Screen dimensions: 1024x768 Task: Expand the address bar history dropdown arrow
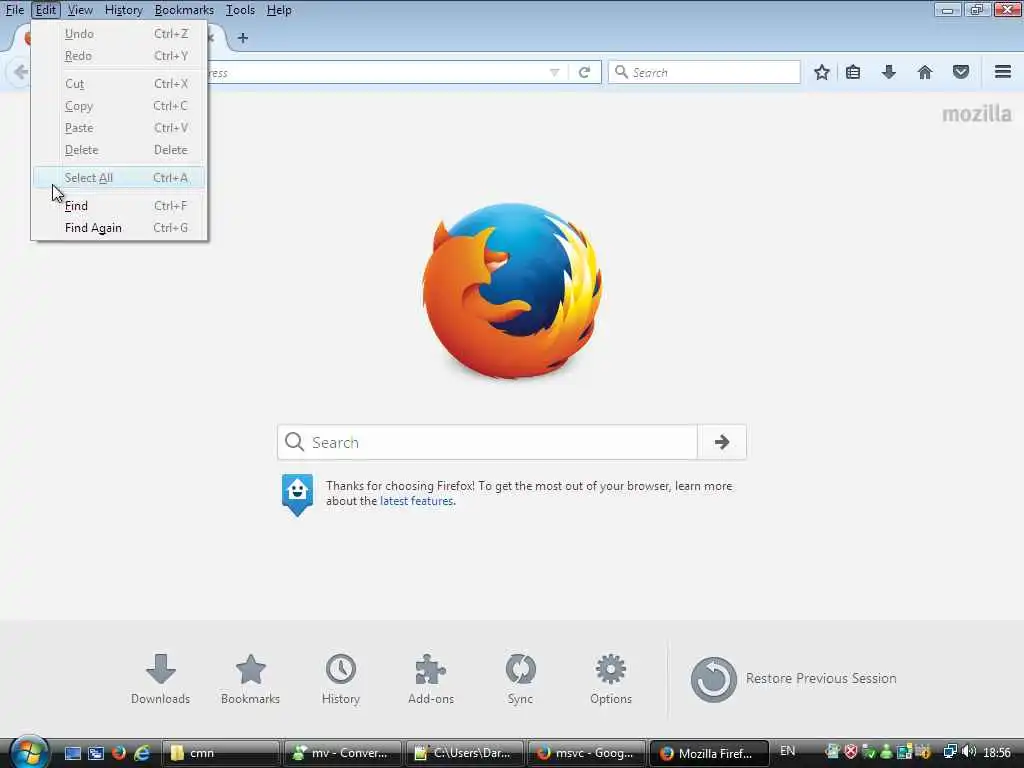554,72
